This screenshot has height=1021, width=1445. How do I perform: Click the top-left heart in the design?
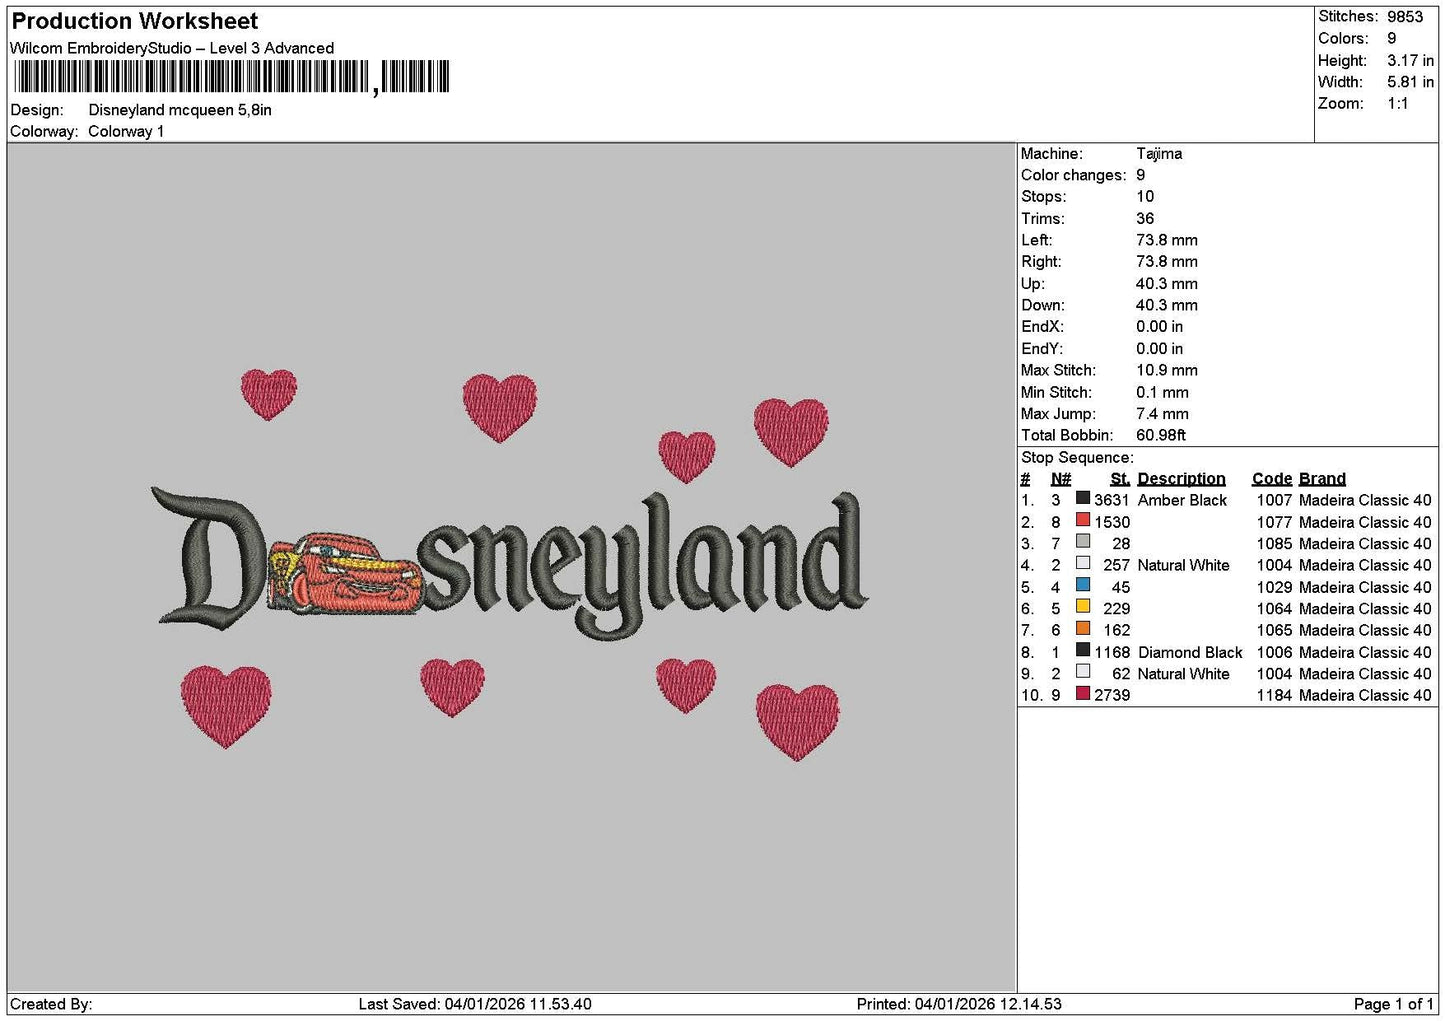[x=269, y=394]
